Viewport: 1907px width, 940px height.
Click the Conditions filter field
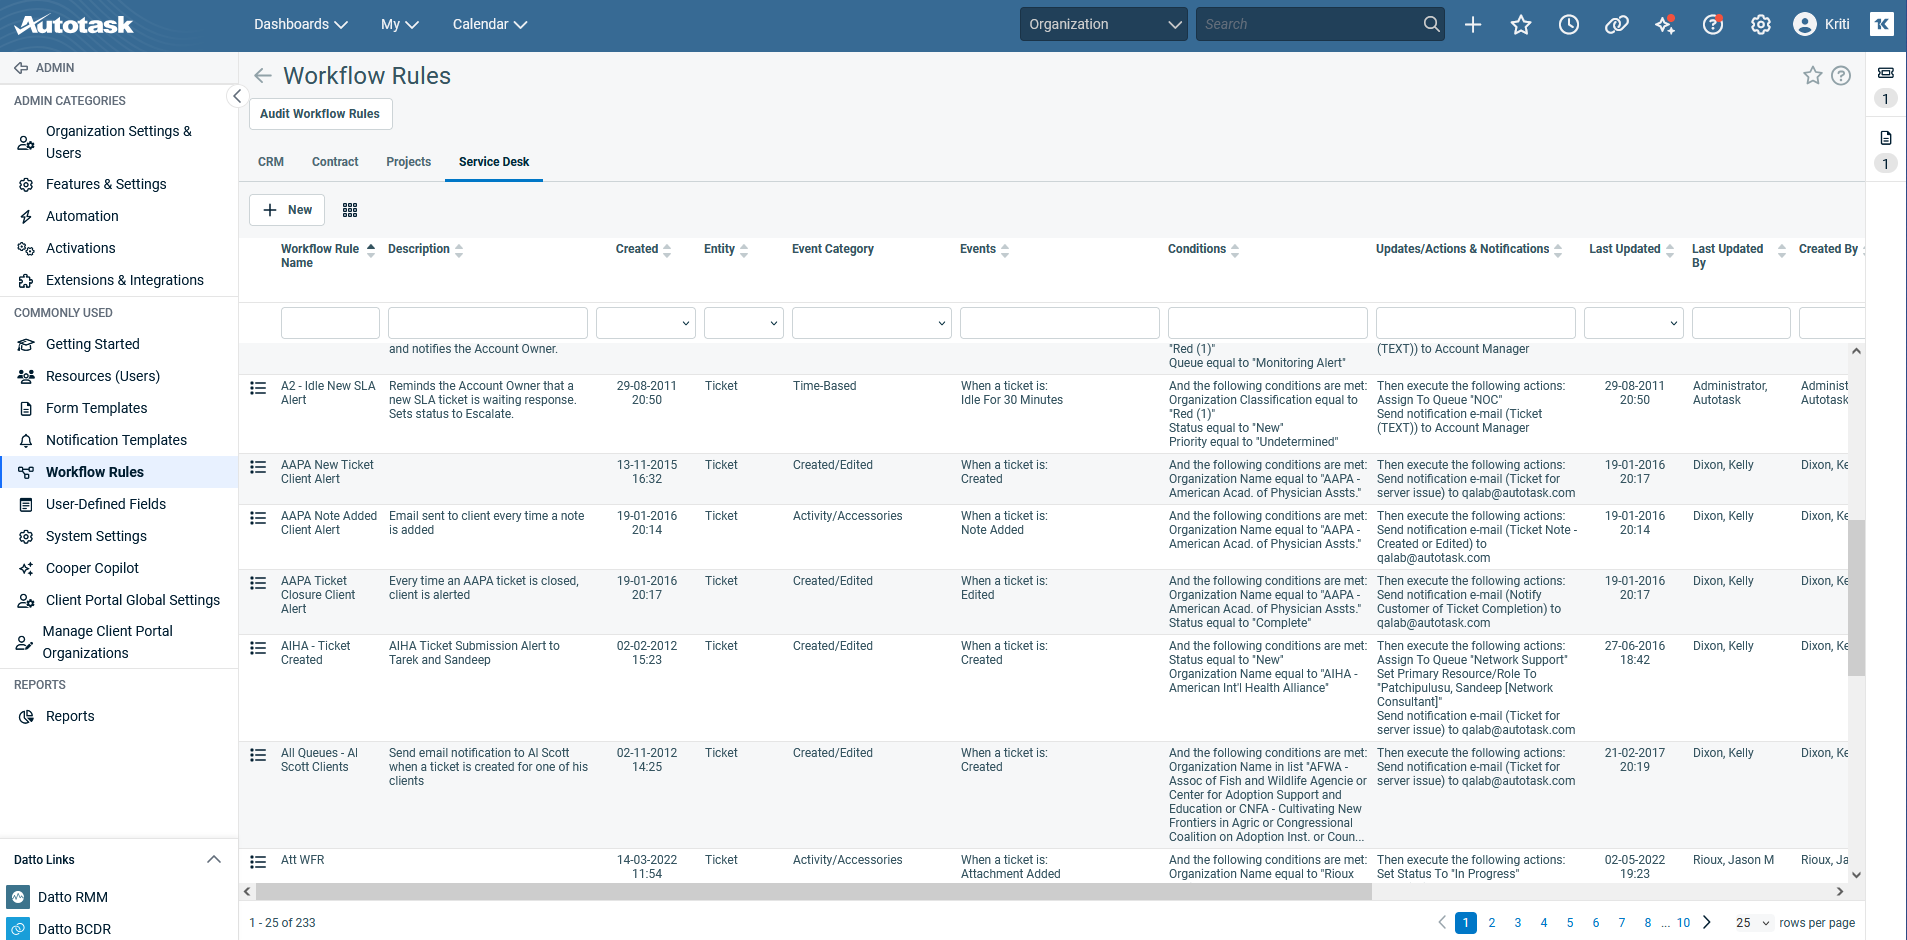pyautogui.click(x=1268, y=323)
